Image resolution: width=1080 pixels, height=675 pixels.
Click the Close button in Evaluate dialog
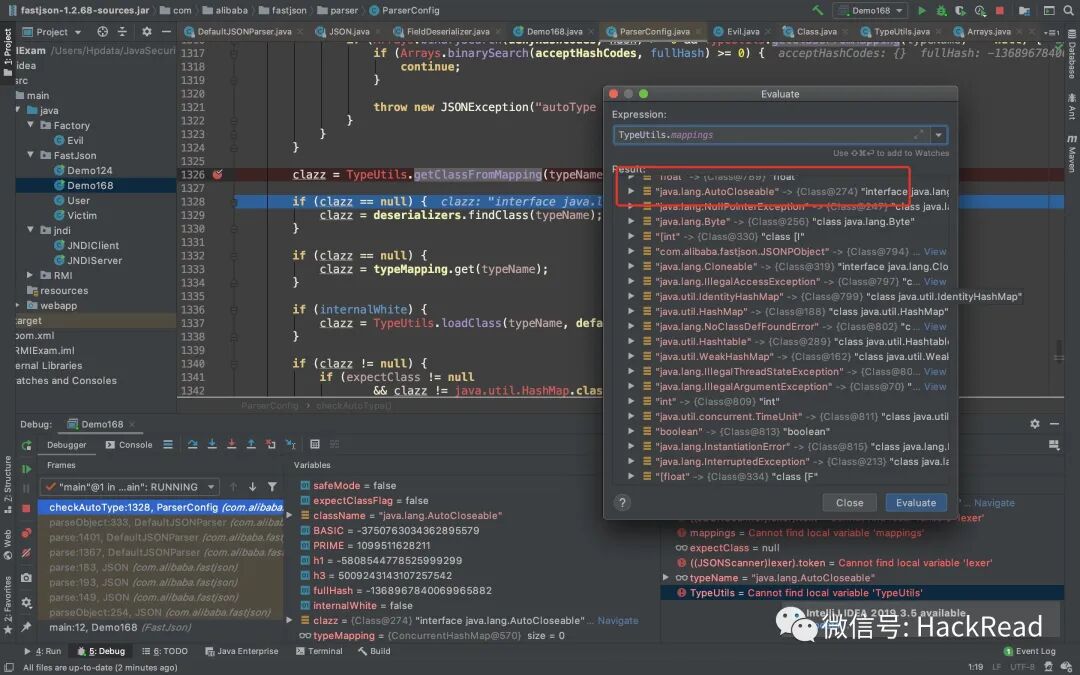[849, 503]
